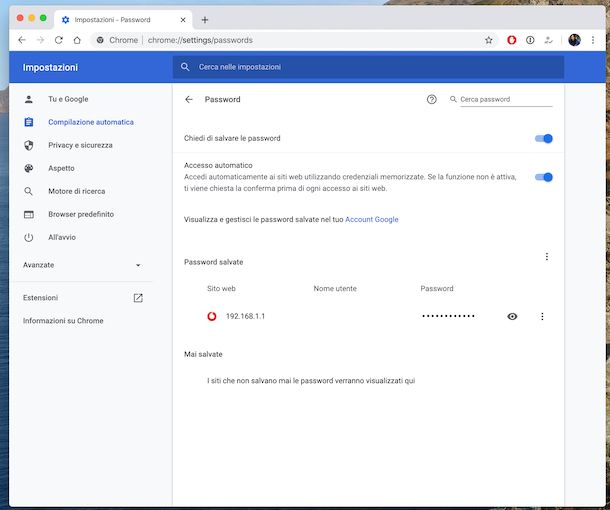The width and height of the screenshot is (610, 510).
Task: Open more options for Password salvate
Action: tap(547, 256)
